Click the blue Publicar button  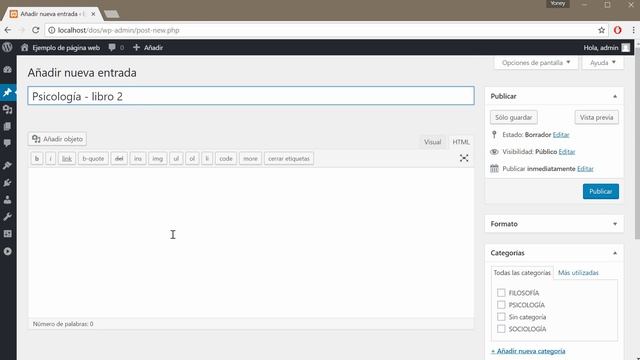click(x=600, y=191)
